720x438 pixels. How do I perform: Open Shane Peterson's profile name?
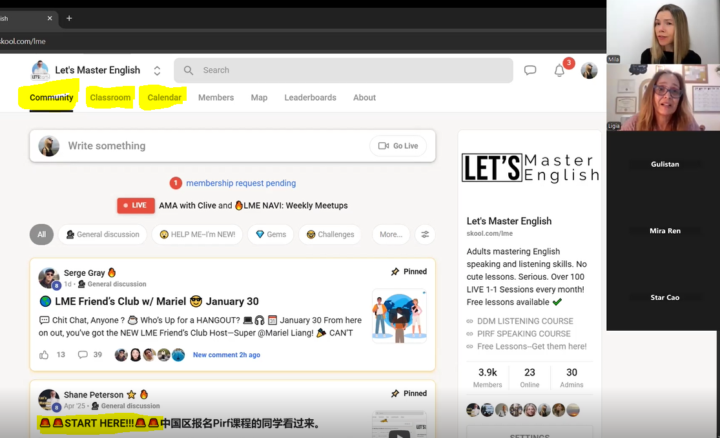coord(94,395)
